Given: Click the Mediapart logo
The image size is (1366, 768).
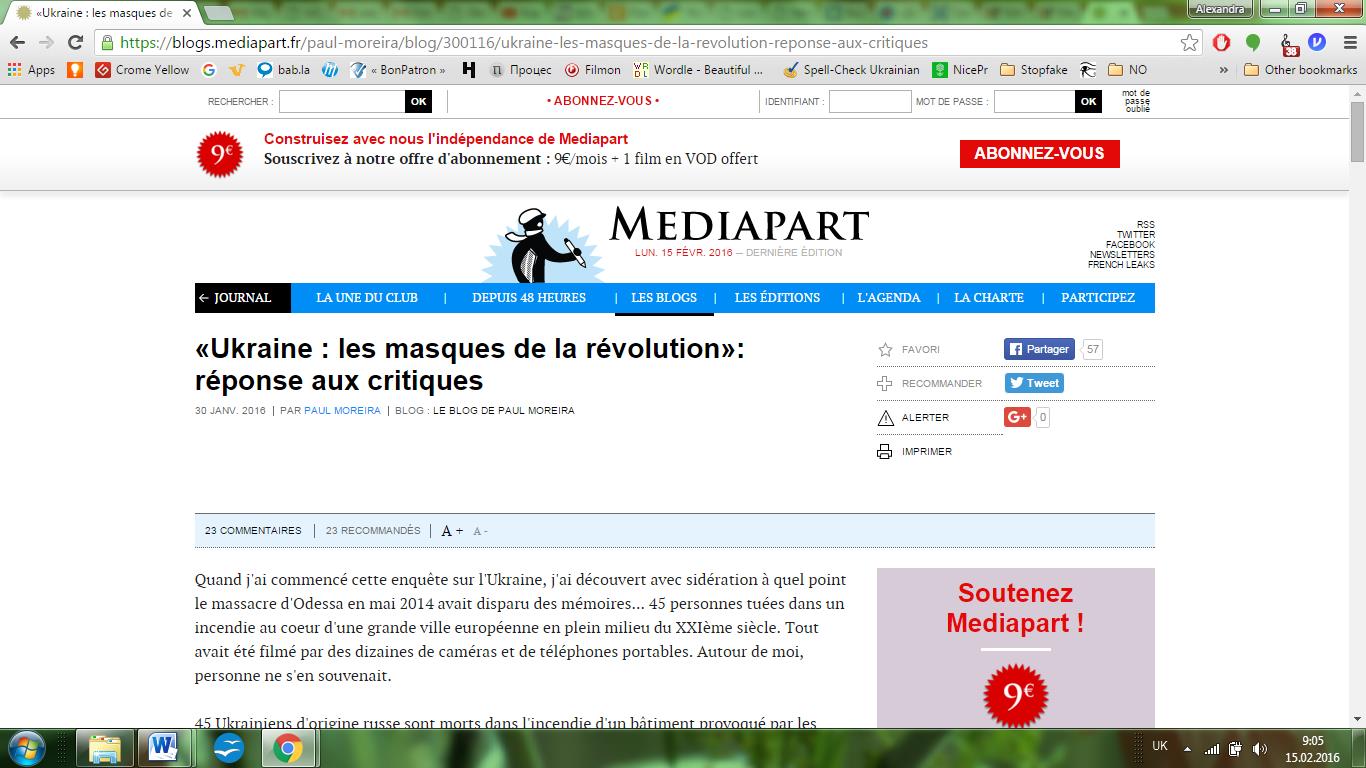Looking at the screenshot, I should point(739,225).
